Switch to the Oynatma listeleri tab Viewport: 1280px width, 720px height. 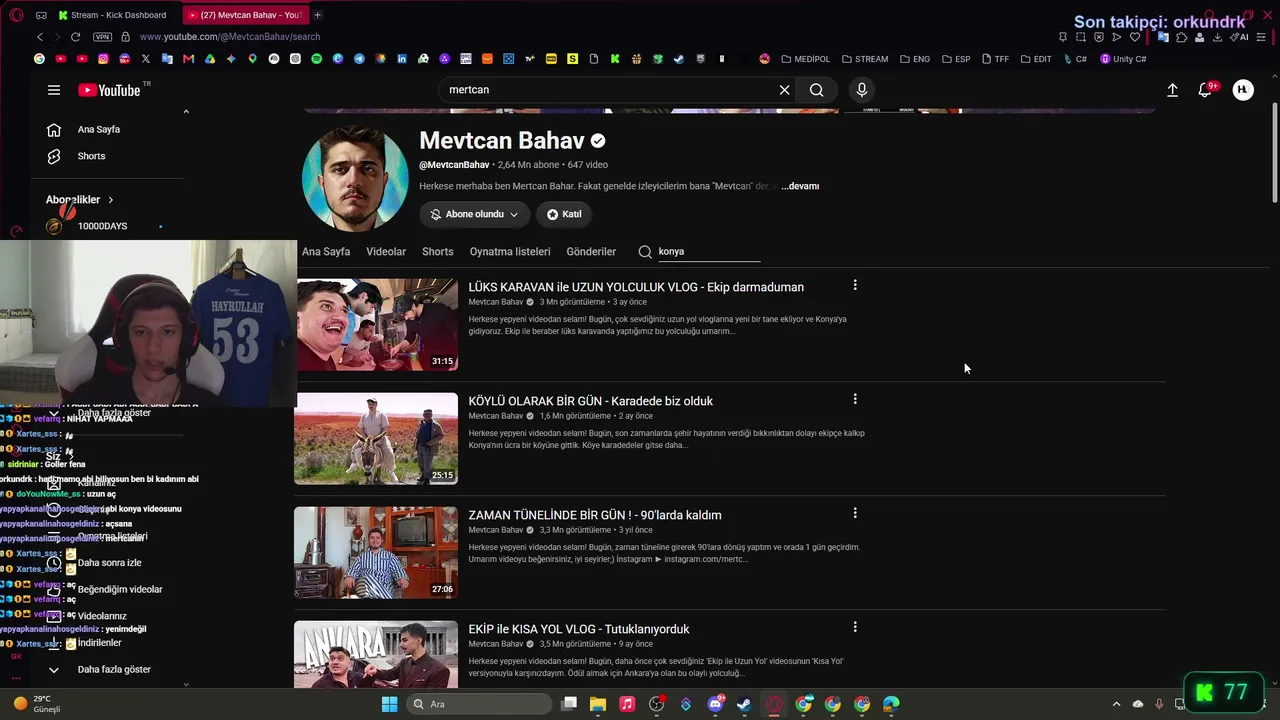[510, 252]
